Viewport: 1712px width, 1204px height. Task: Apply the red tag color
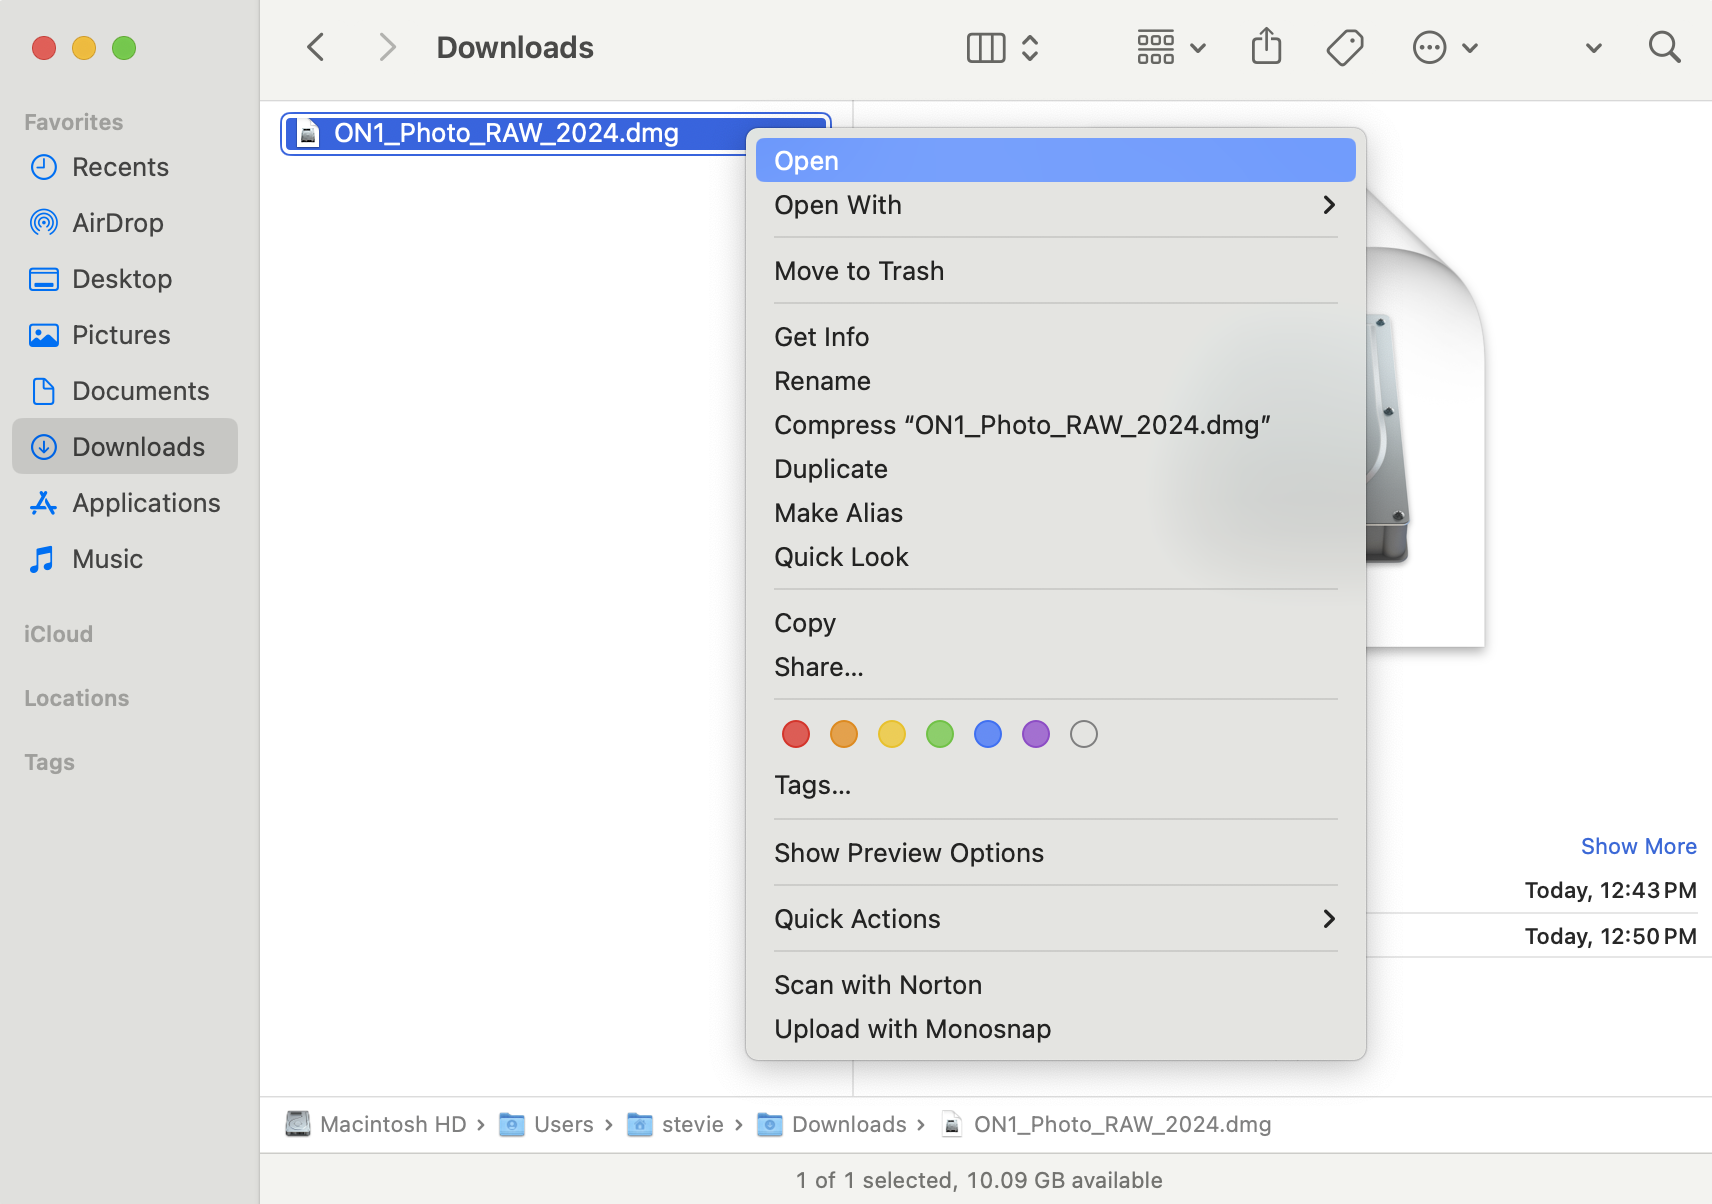coord(796,734)
